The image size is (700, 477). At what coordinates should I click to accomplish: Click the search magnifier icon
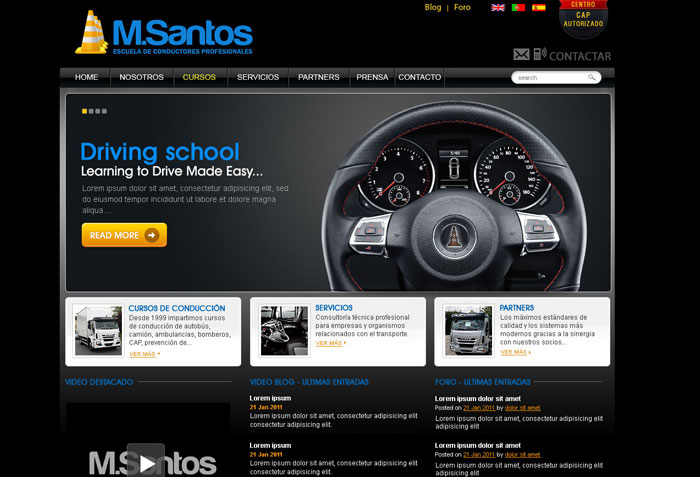592,77
